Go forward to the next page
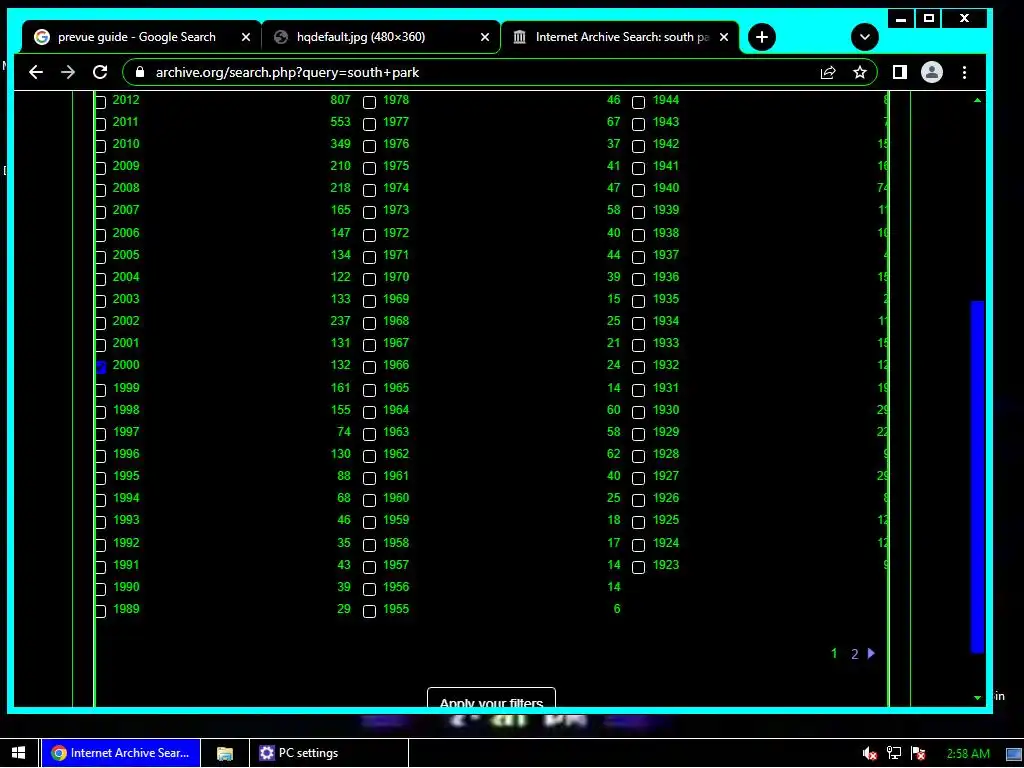The width and height of the screenshot is (1024, 768). pos(68,72)
